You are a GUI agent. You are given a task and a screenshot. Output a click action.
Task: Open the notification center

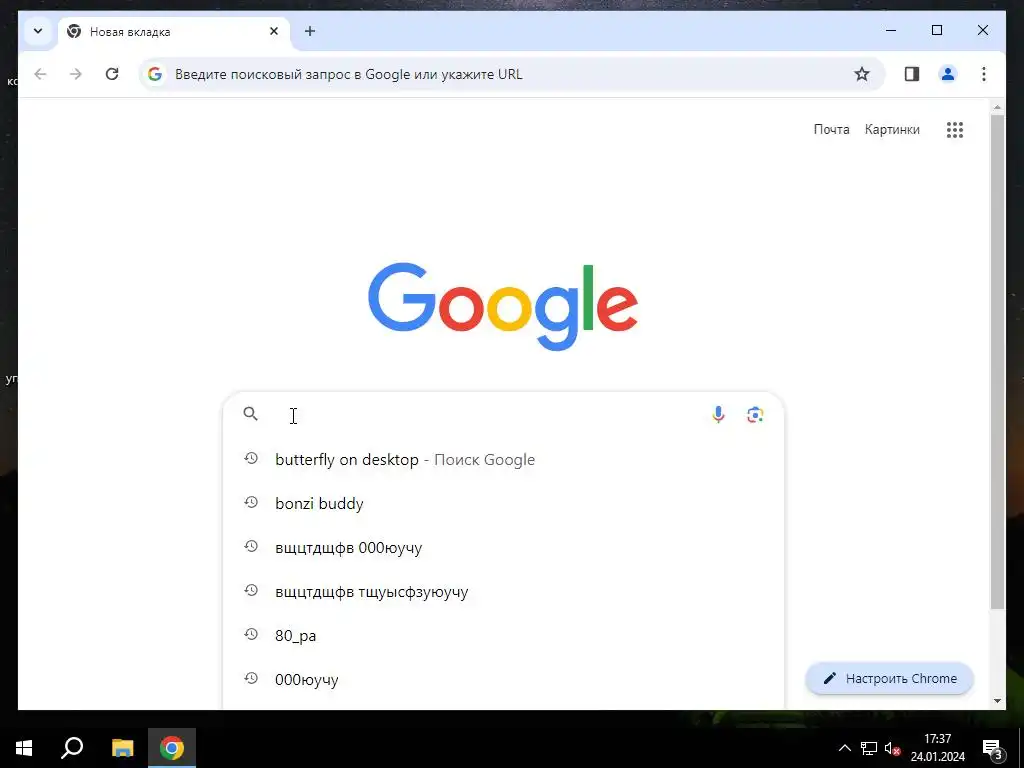993,748
